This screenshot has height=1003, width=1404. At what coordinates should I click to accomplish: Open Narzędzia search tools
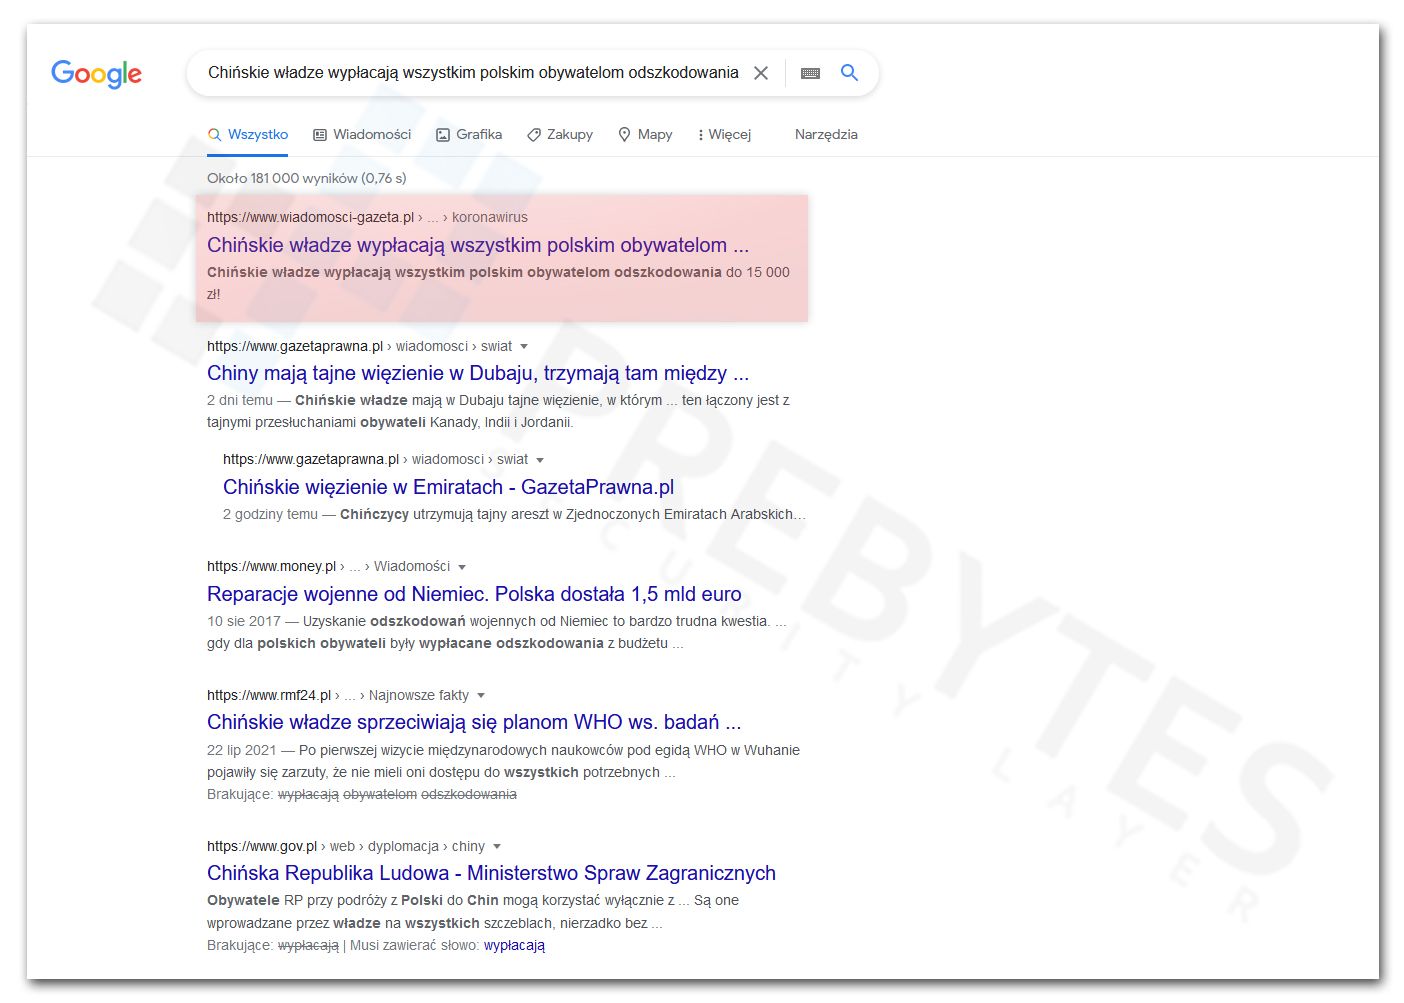[826, 134]
